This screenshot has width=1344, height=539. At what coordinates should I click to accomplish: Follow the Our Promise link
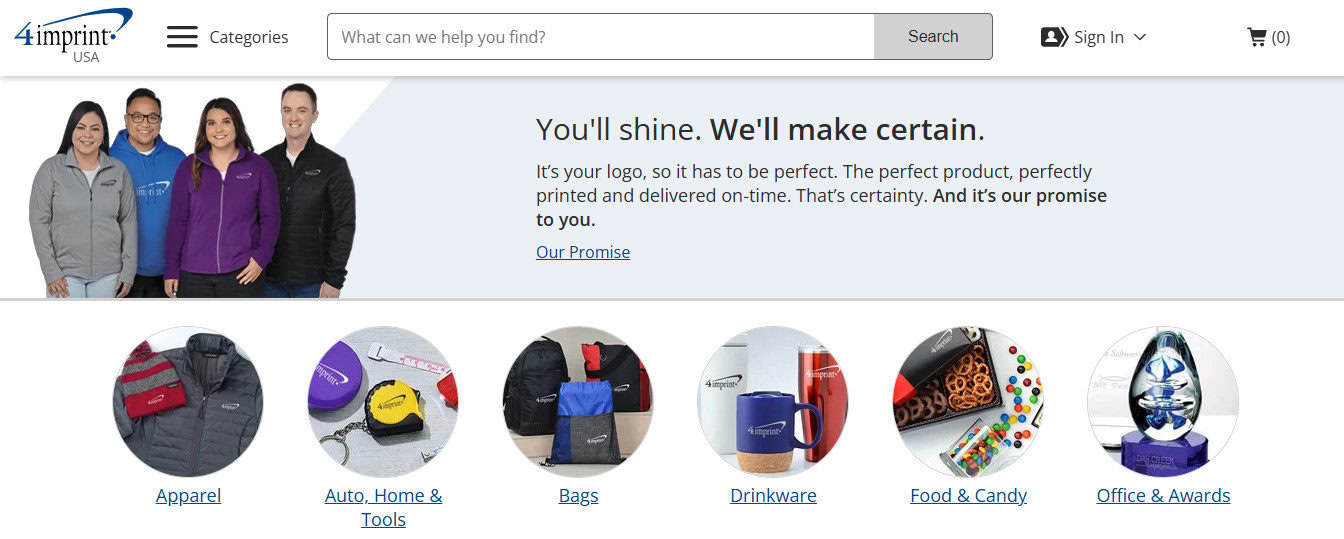click(x=583, y=252)
